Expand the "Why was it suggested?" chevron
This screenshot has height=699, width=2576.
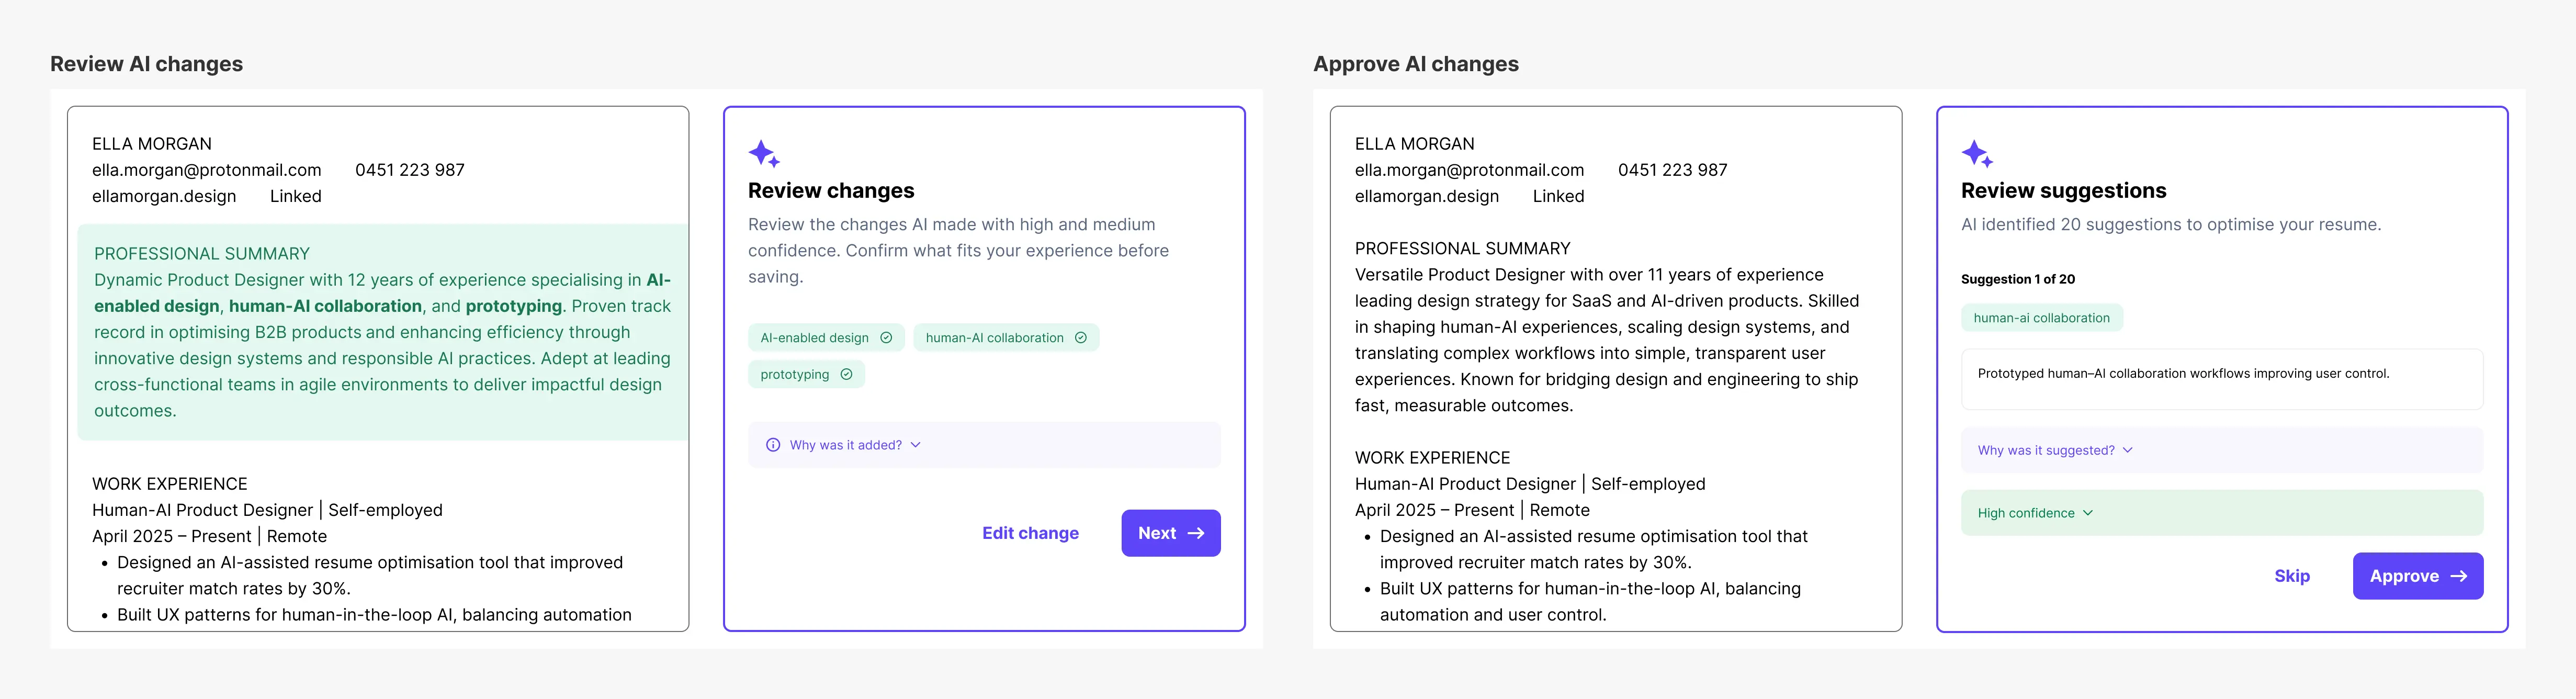point(2128,450)
